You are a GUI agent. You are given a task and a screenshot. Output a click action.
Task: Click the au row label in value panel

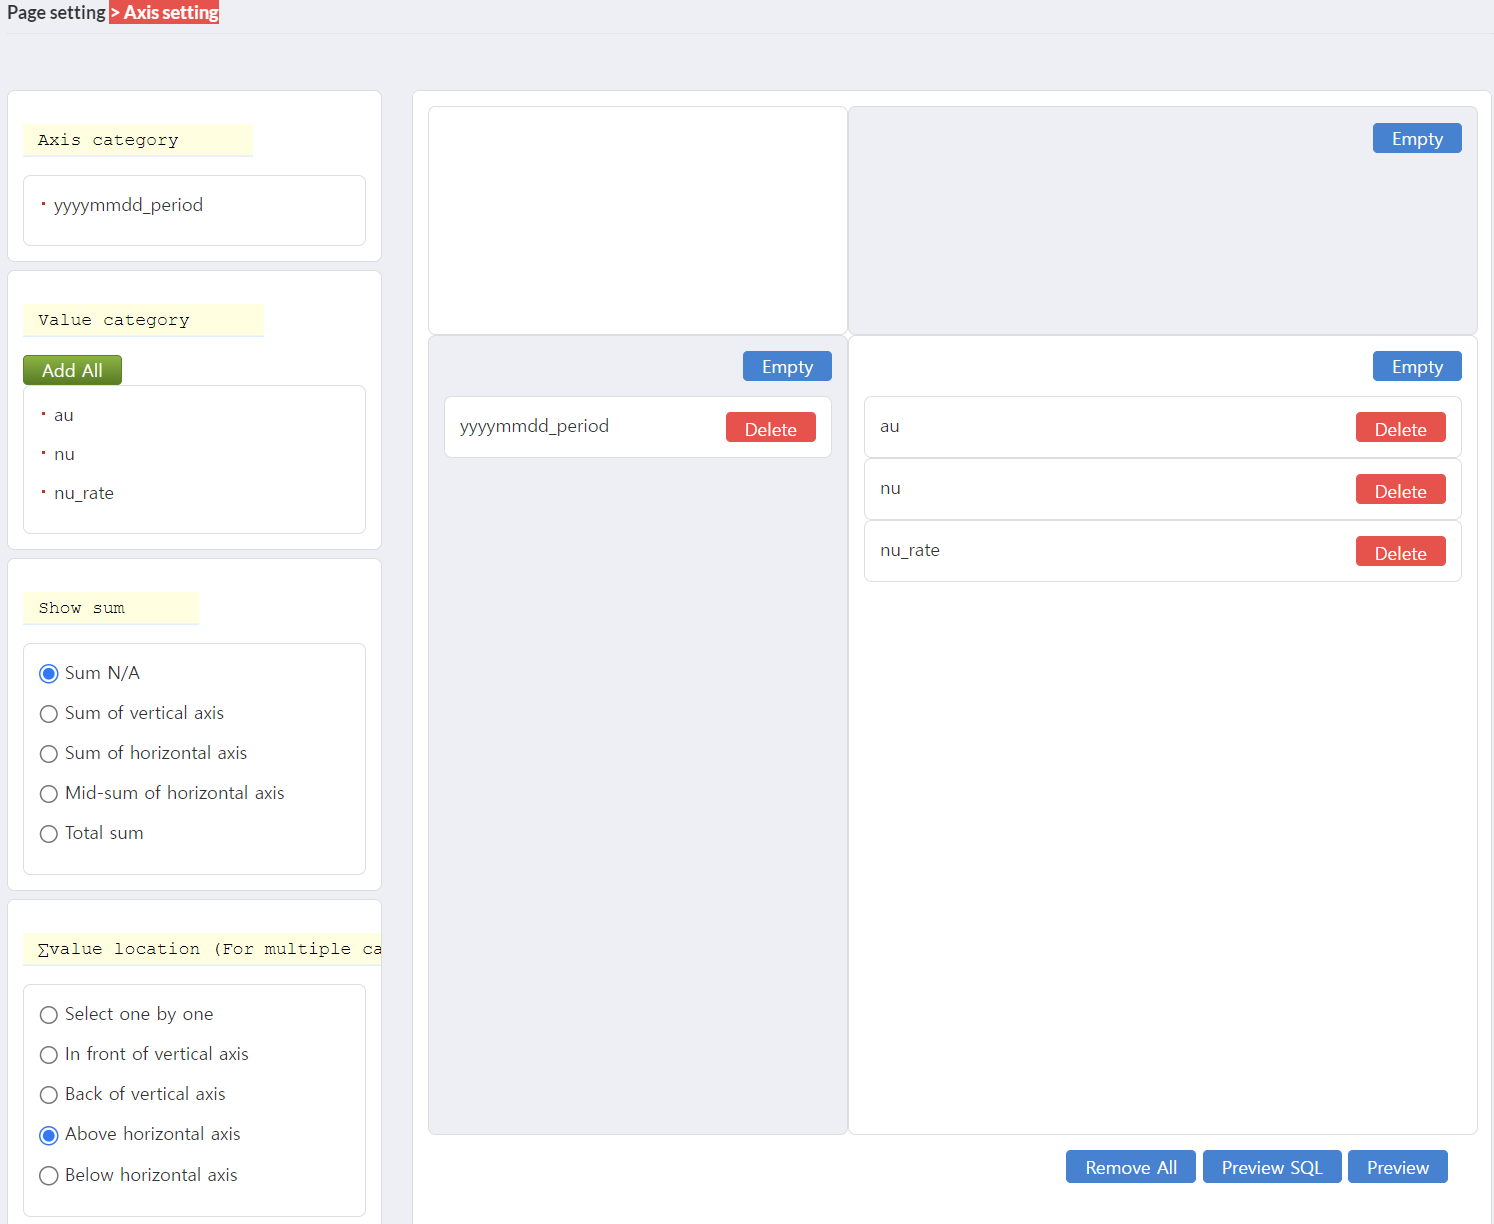(x=890, y=426)
